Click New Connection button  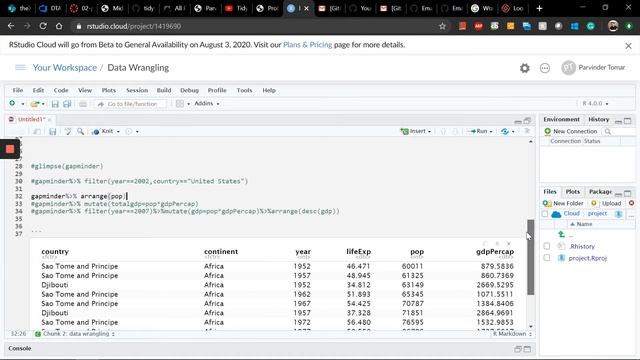pyautogui.click(x=571, y=131)
